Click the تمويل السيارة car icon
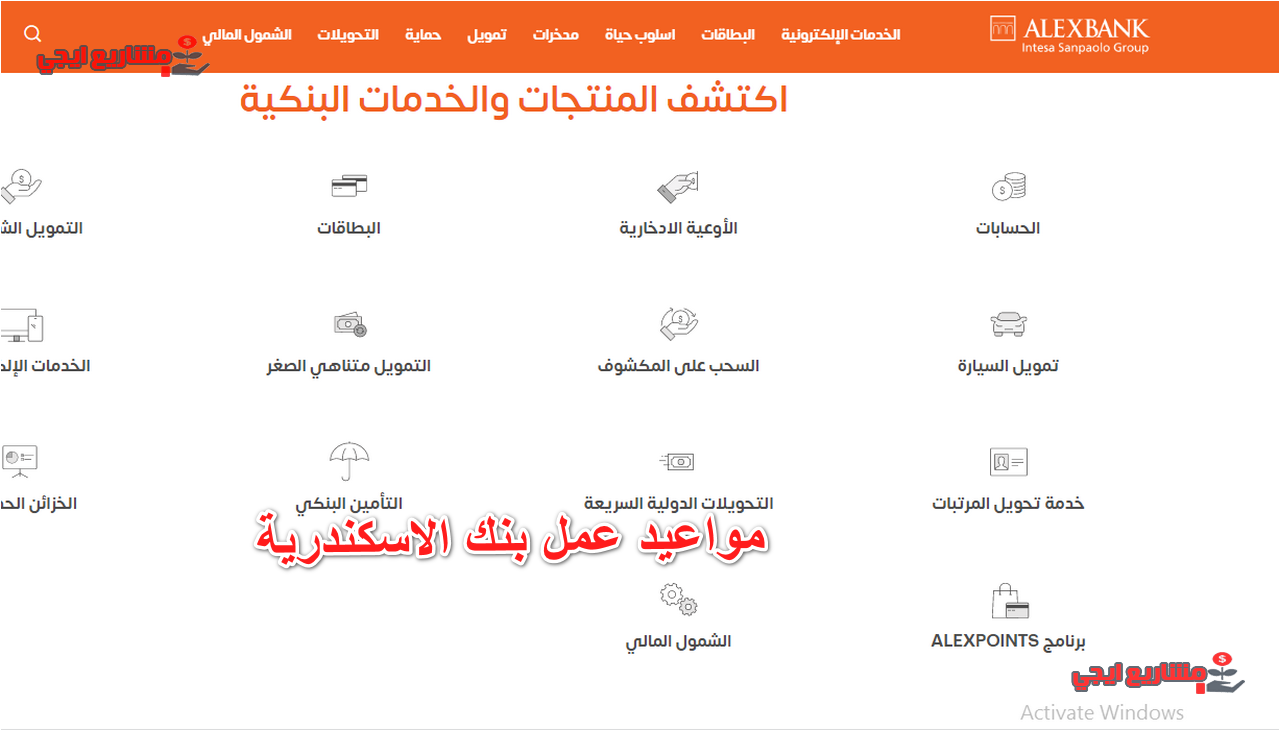 1008,324
